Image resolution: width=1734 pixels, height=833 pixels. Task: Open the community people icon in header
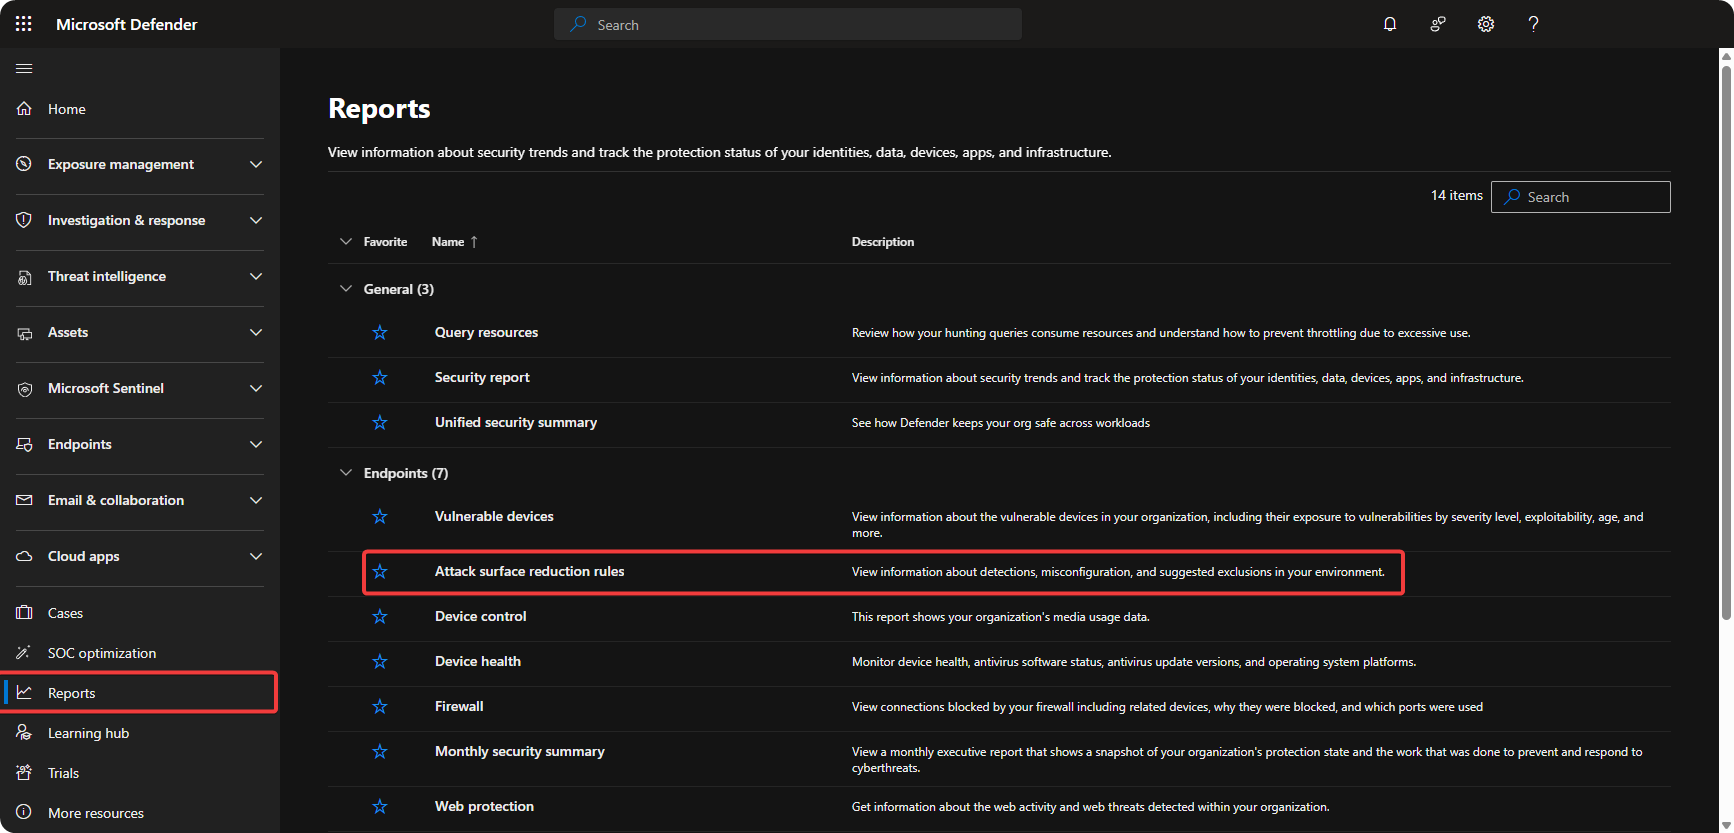tap(1437, 24)
